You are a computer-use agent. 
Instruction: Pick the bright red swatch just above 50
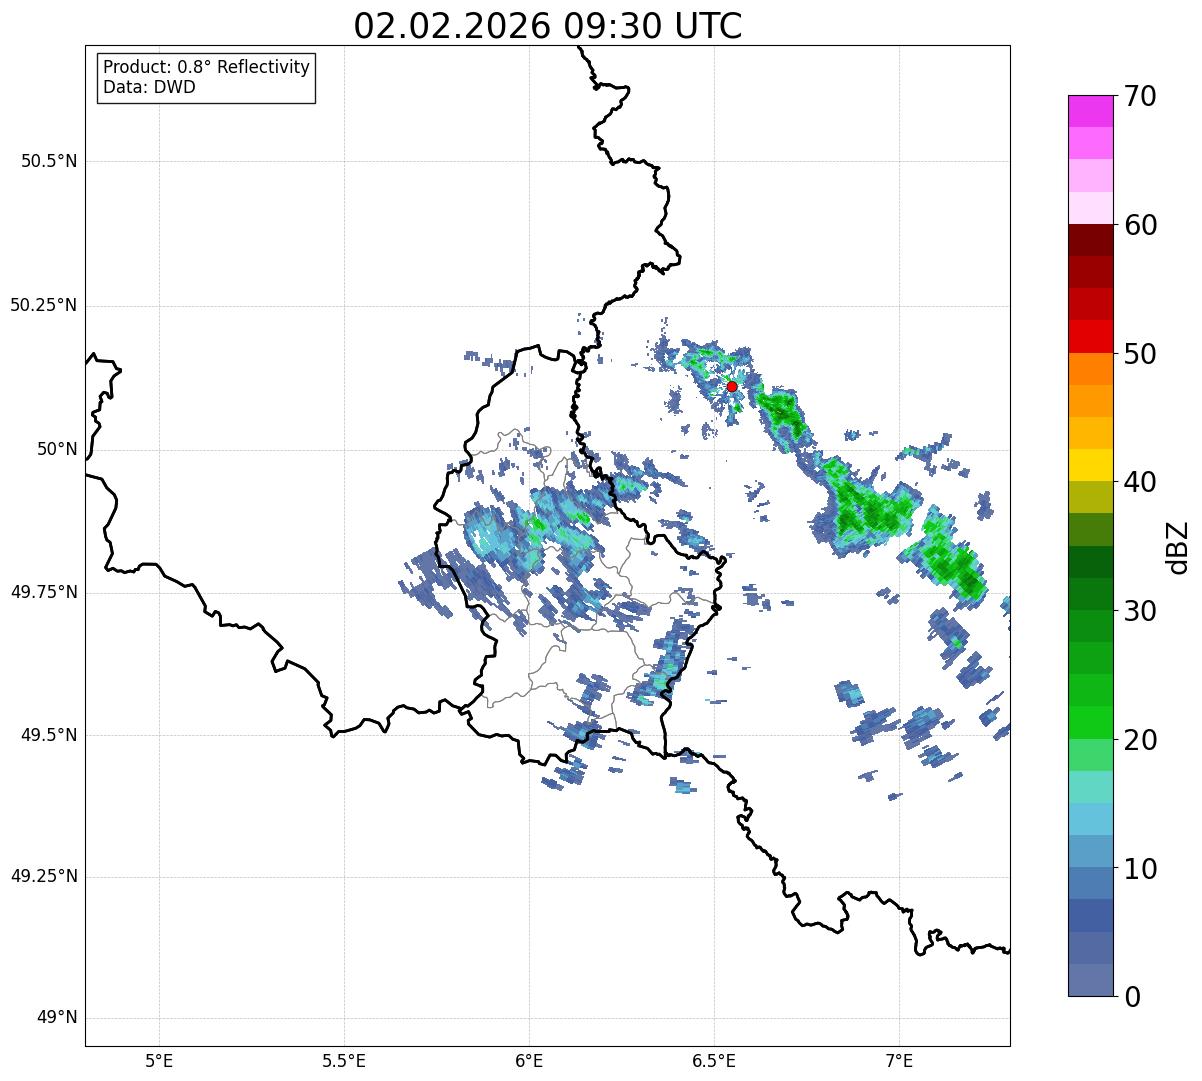(1090, 336)
